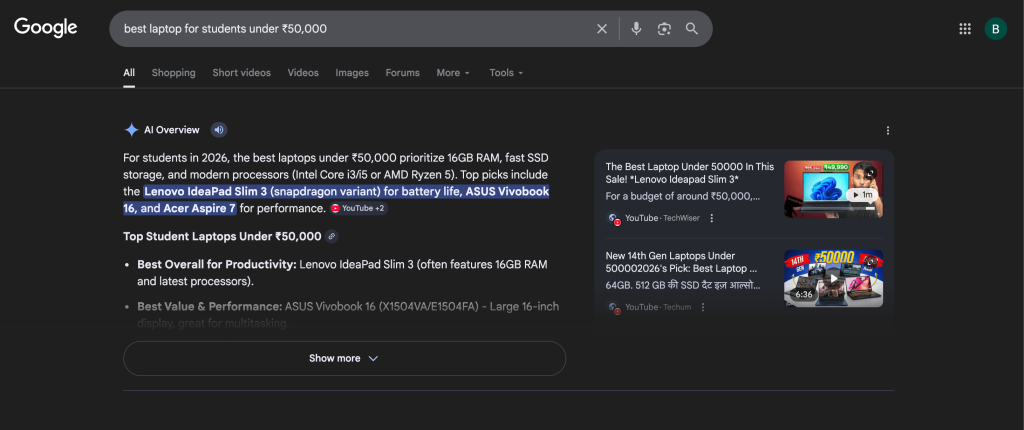Open three-dot menu on TechWiser video
Viewport: 1024px width, 430px height.
pyautogui.click(x=712, y=218)
